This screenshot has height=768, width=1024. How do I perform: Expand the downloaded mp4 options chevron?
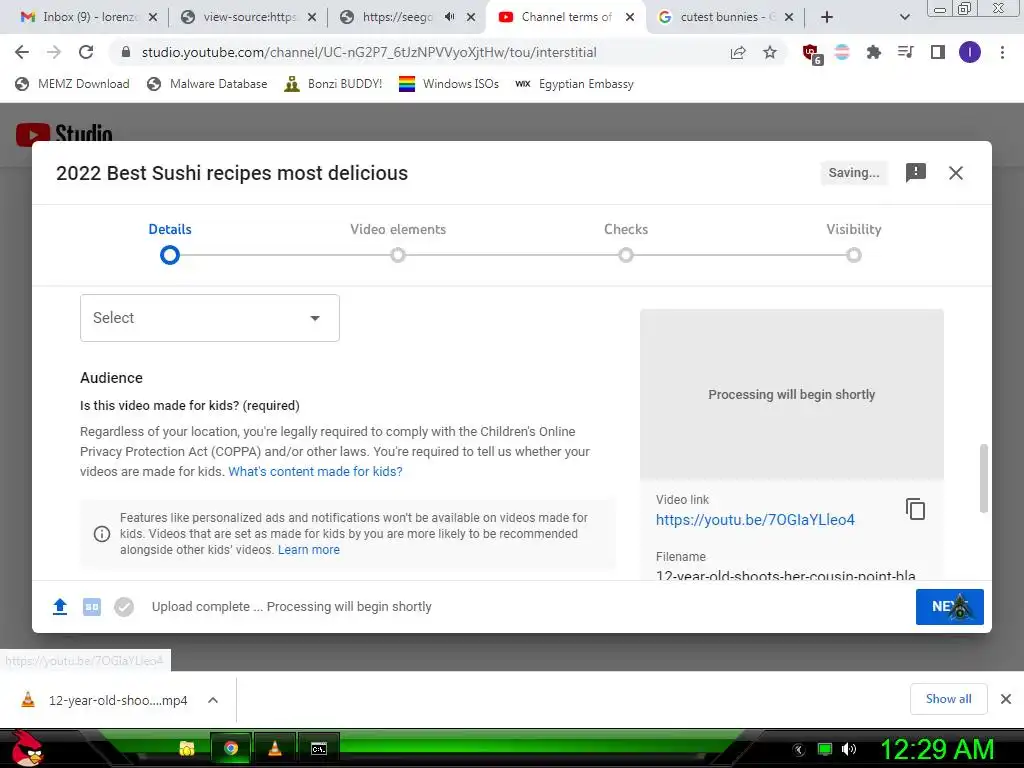(213, 700)
